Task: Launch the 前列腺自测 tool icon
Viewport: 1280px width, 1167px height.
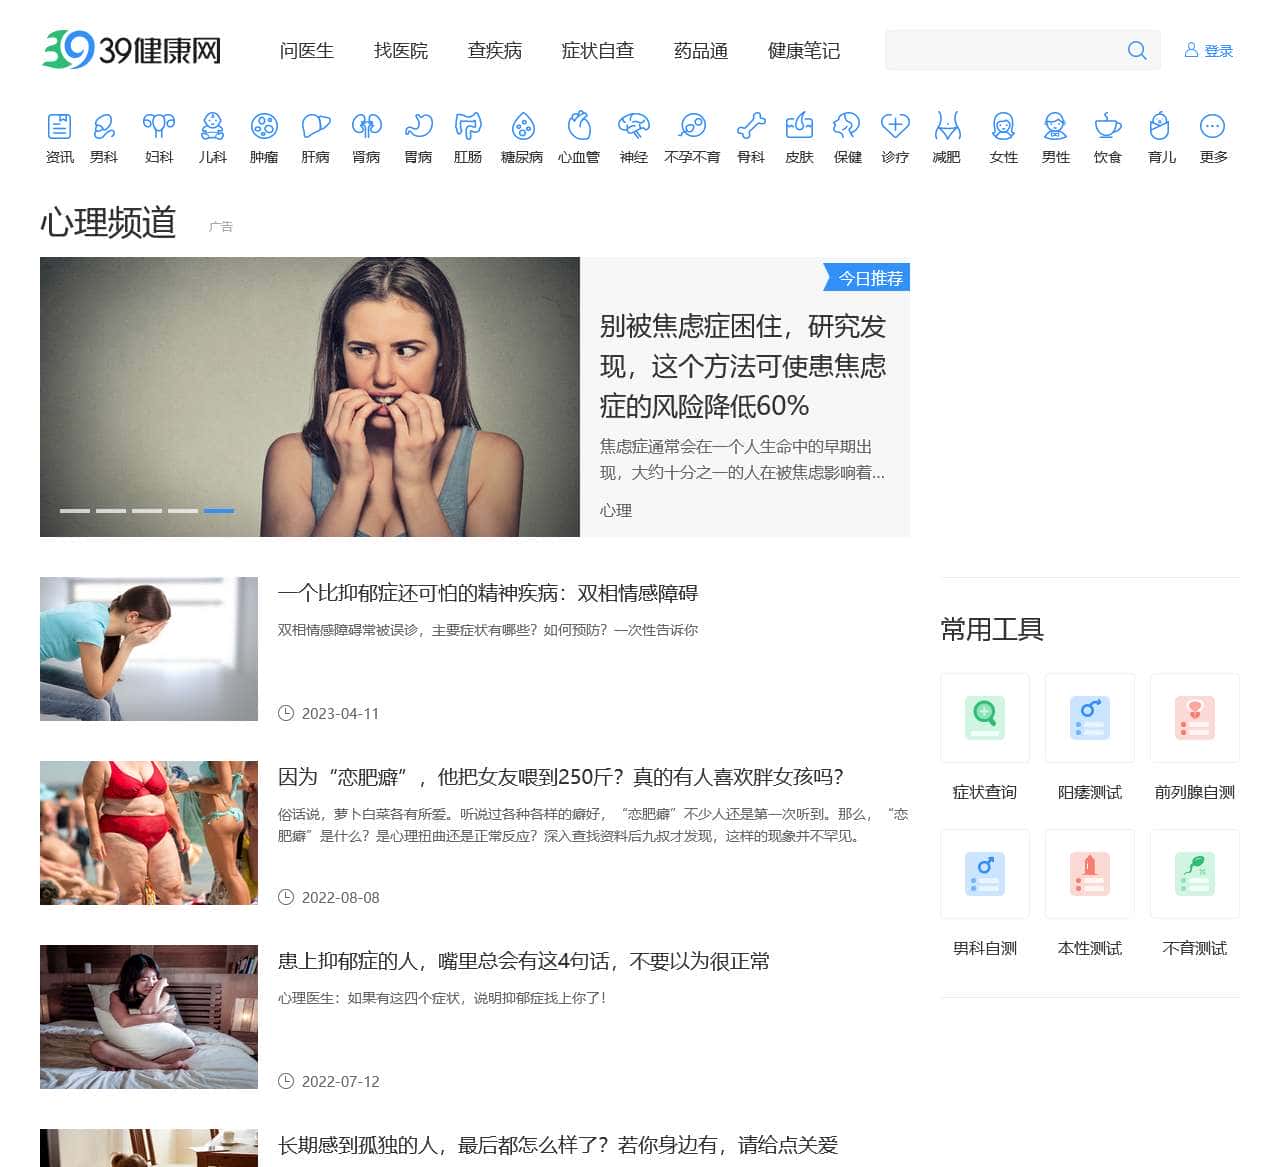Action: pyautogui.click(x=1194, y=718)
